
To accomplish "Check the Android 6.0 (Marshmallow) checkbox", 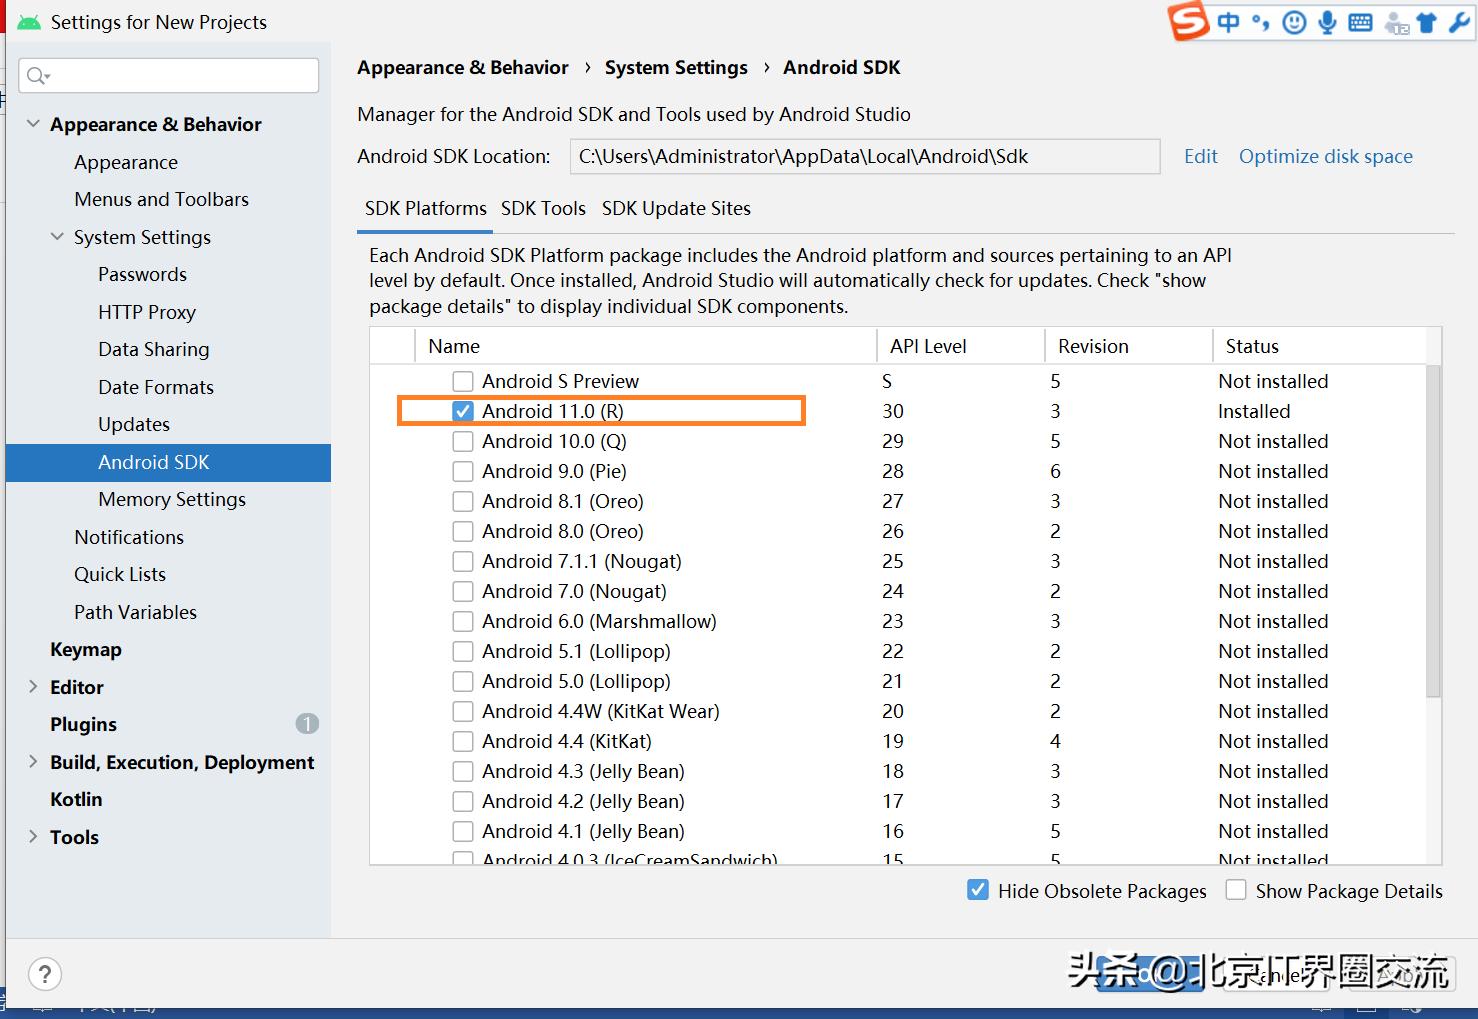I will pos(463,621).
